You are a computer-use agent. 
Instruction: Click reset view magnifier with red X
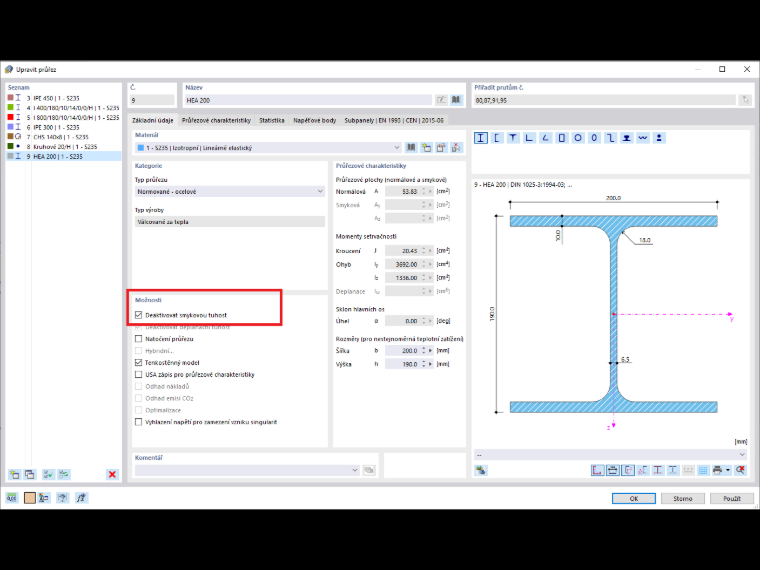click(740, 470)
